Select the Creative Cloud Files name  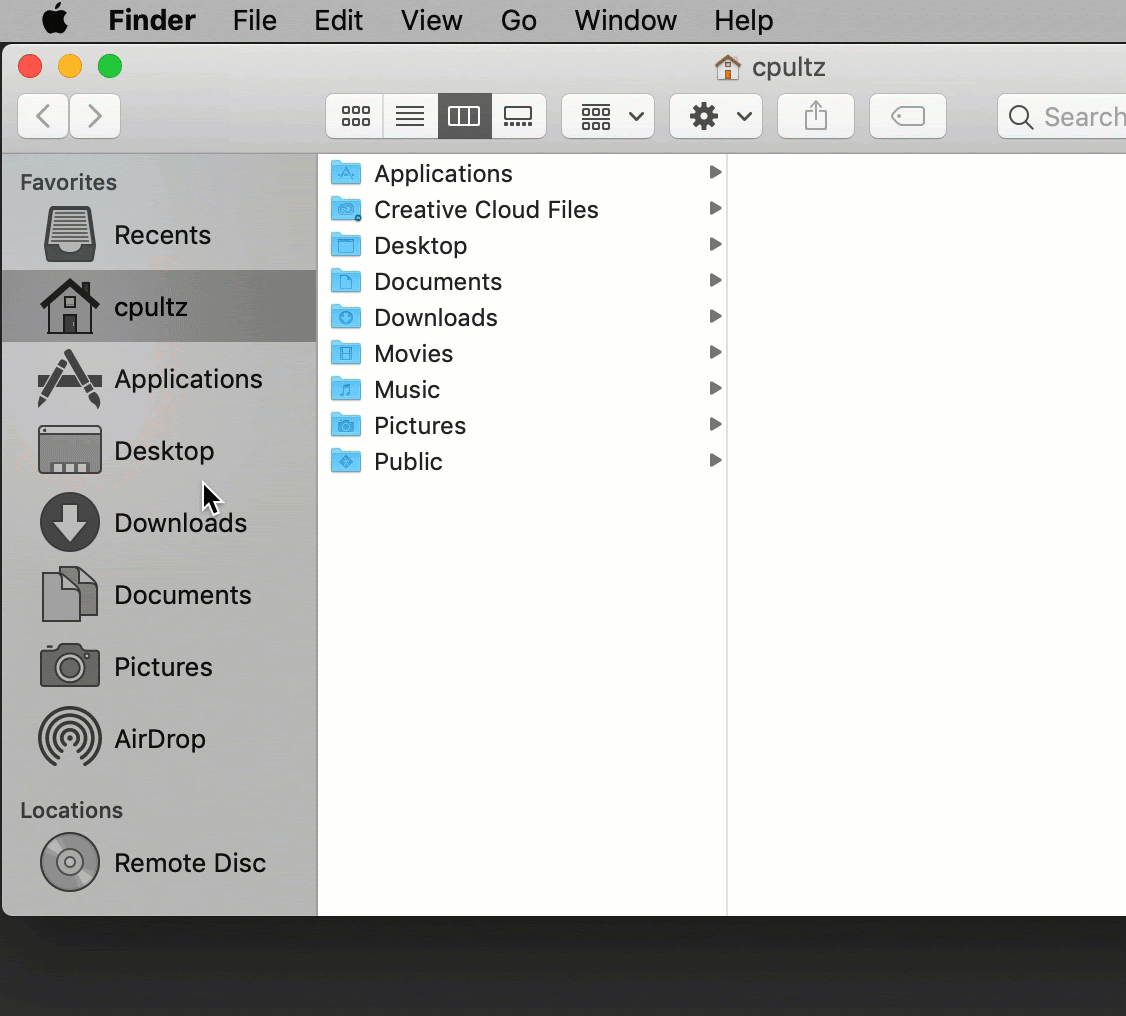pyautogui.click(x=486, y=210)
